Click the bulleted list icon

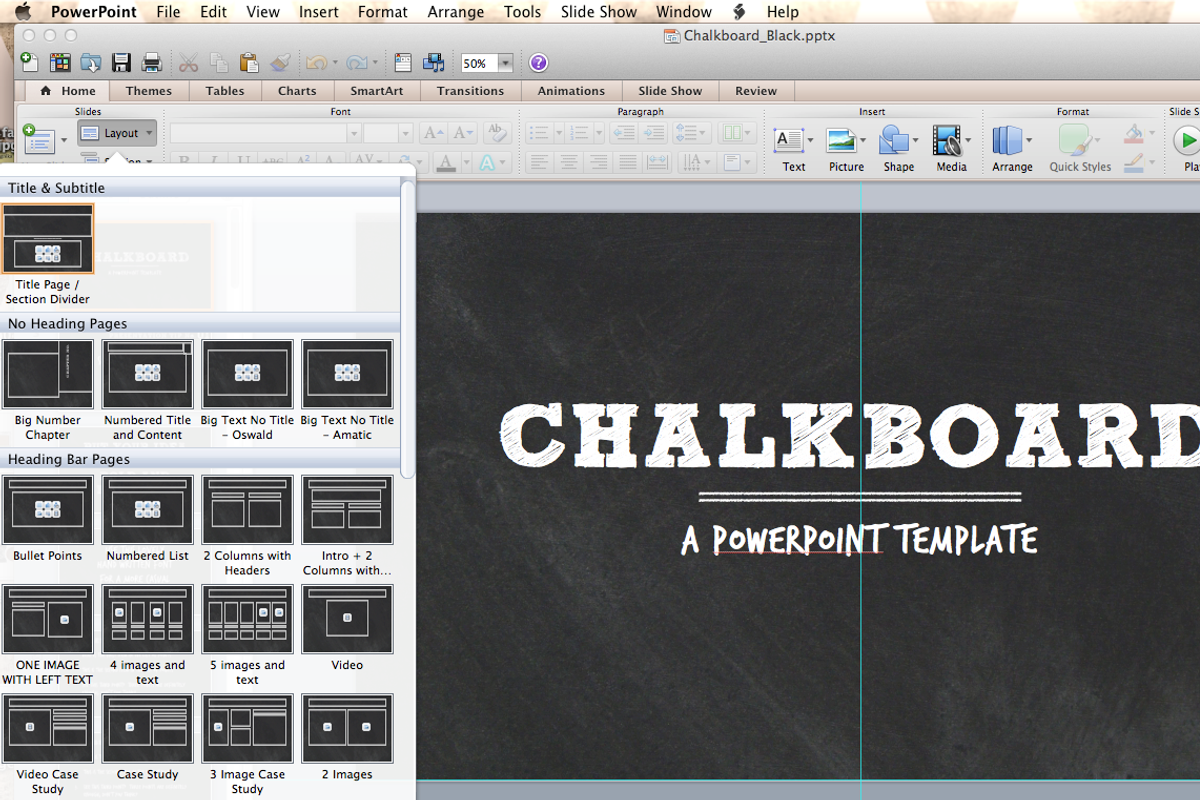539,133
